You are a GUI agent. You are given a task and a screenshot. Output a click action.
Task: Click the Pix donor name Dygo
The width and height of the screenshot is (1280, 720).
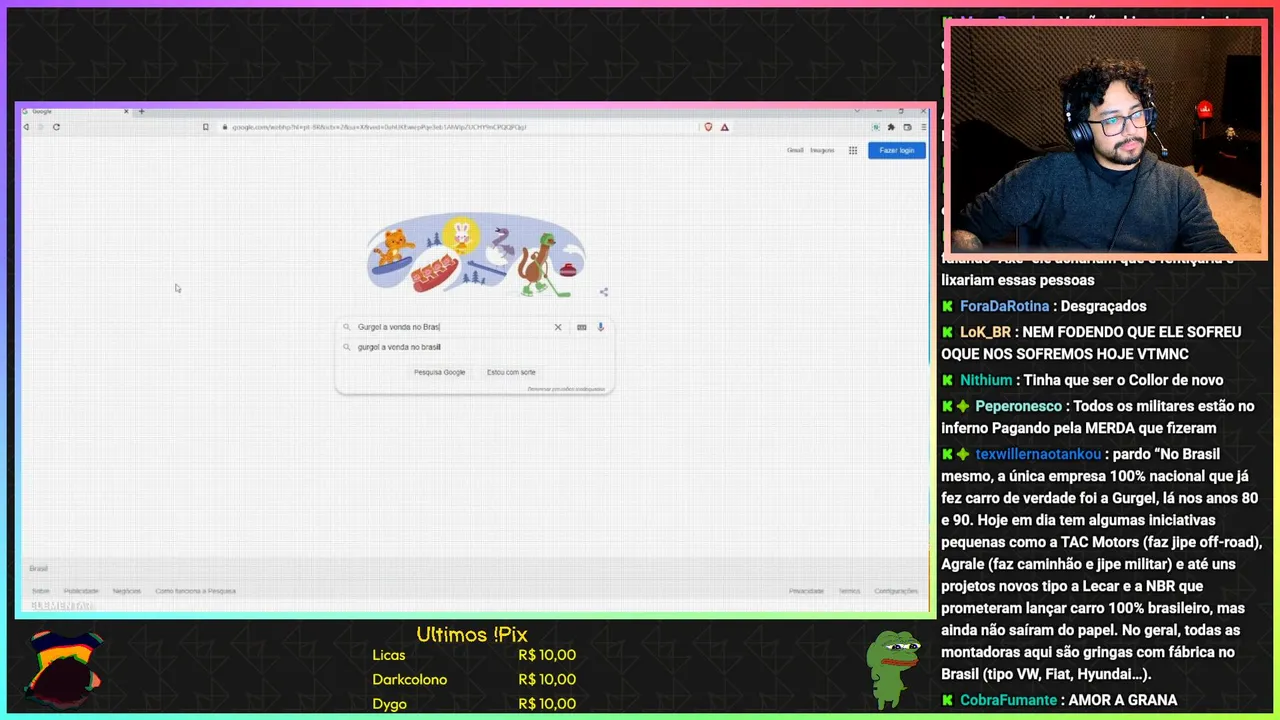click(390, 704)
